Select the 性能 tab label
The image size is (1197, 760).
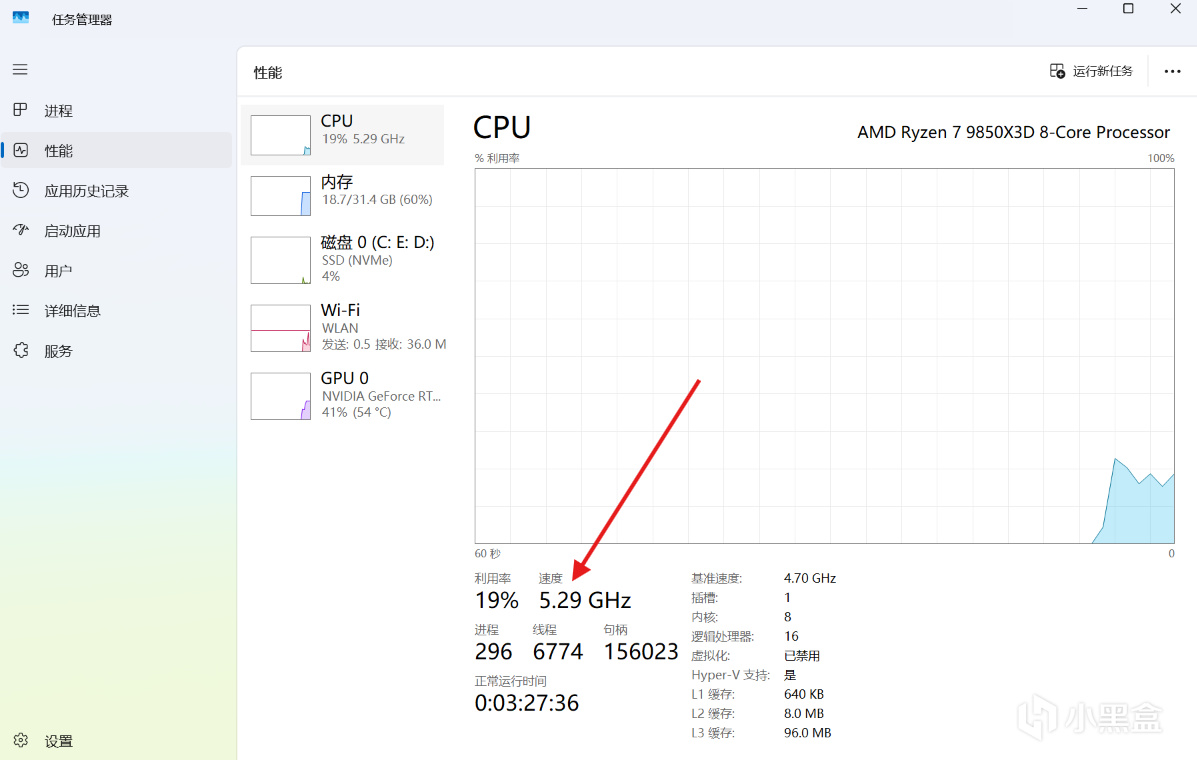click(x=59, y=151)
